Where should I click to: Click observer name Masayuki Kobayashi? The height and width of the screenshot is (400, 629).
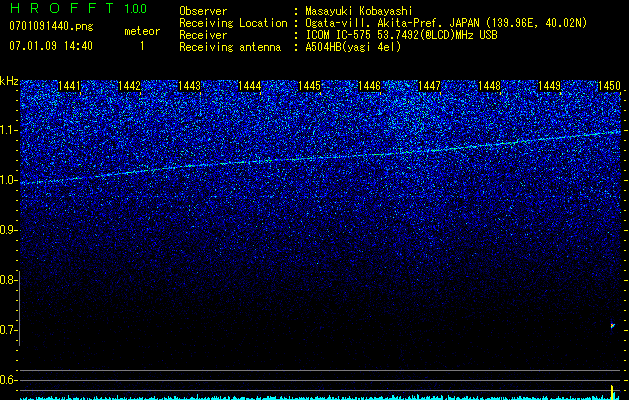(x=359, y=11)
